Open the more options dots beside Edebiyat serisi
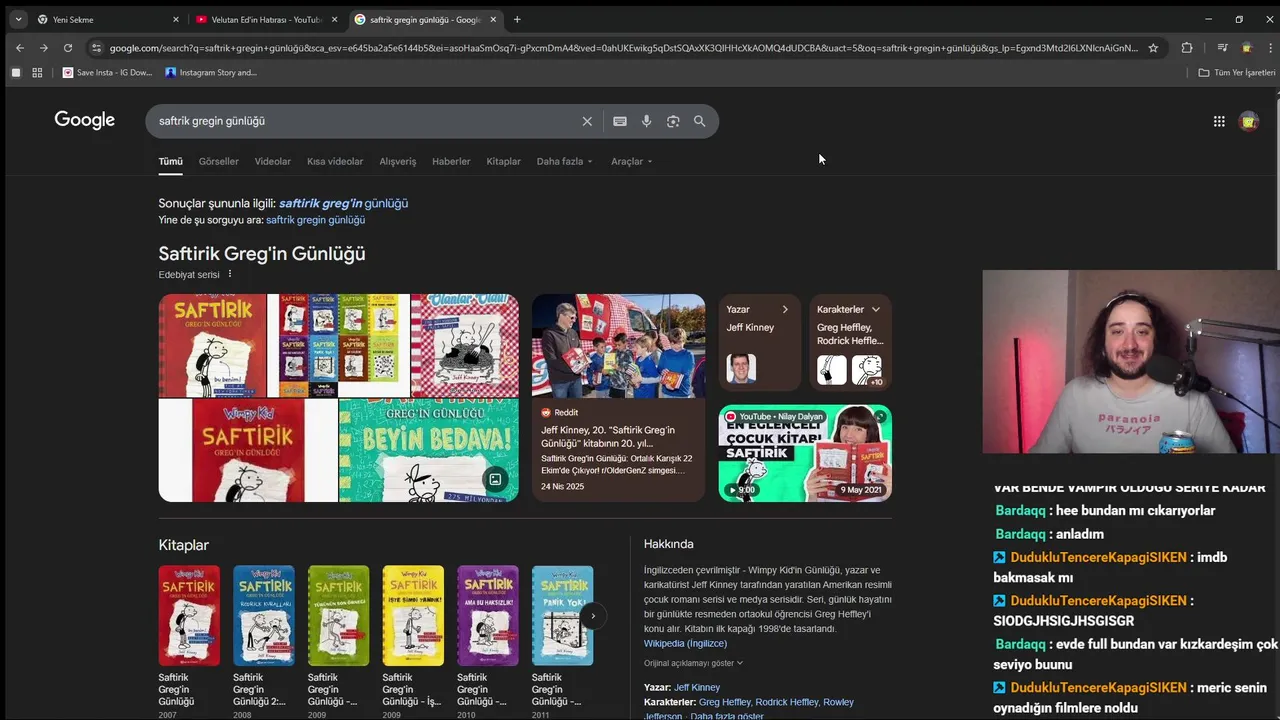Screen dimensions: 1280x720 pyautogui.click(x=229, y=274)
